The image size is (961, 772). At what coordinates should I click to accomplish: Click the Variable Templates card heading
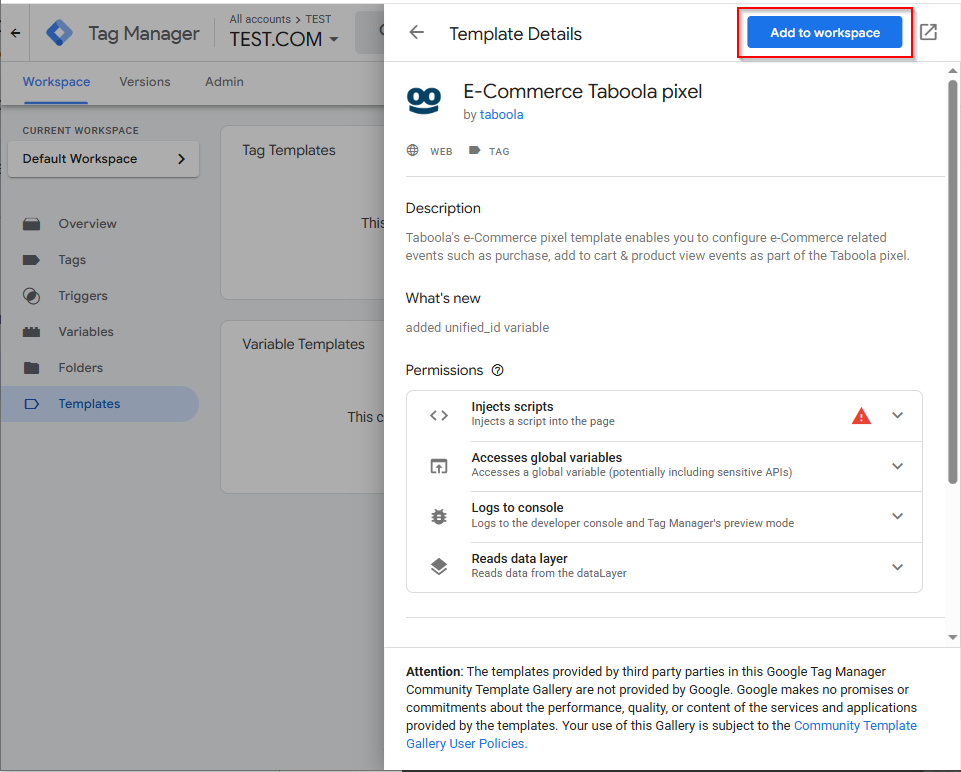(x=303, y=344)
